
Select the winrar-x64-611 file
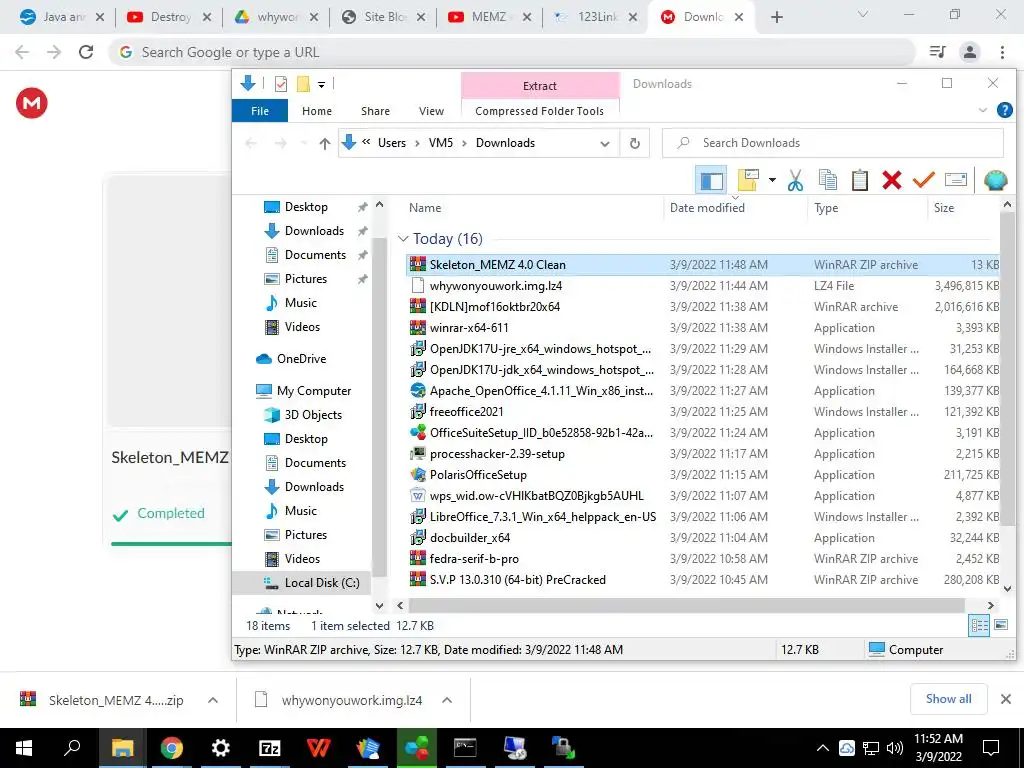click(x=469, y=328)
